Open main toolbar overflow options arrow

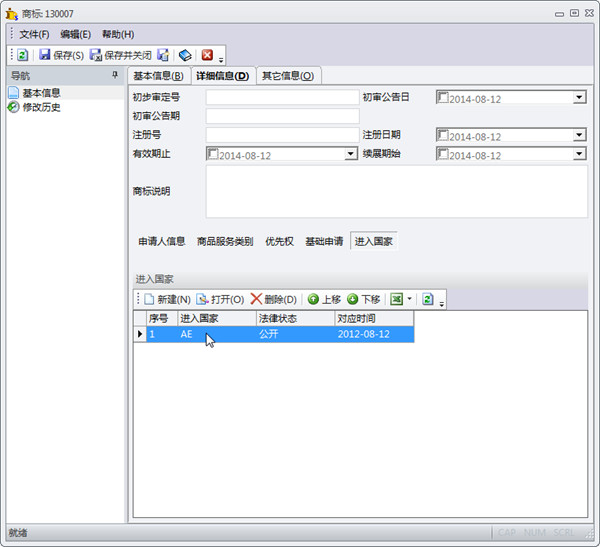pyautogui.click(x=221, y=60)
